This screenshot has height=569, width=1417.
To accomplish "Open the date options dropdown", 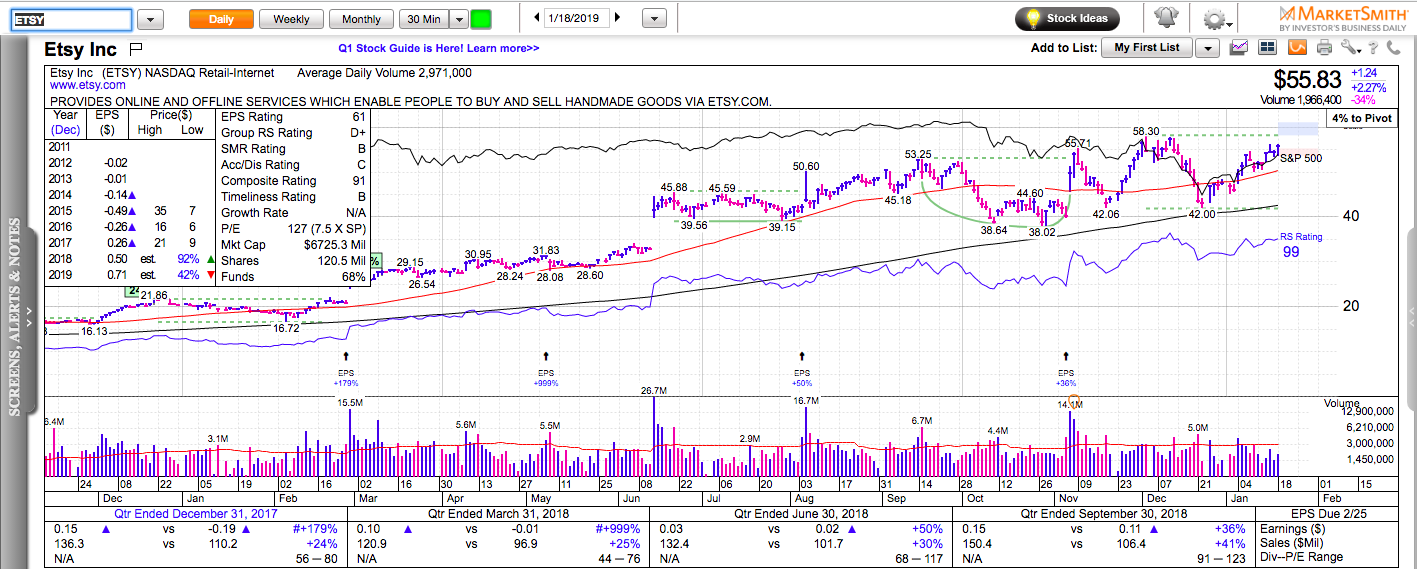I will tap(653, 19).
